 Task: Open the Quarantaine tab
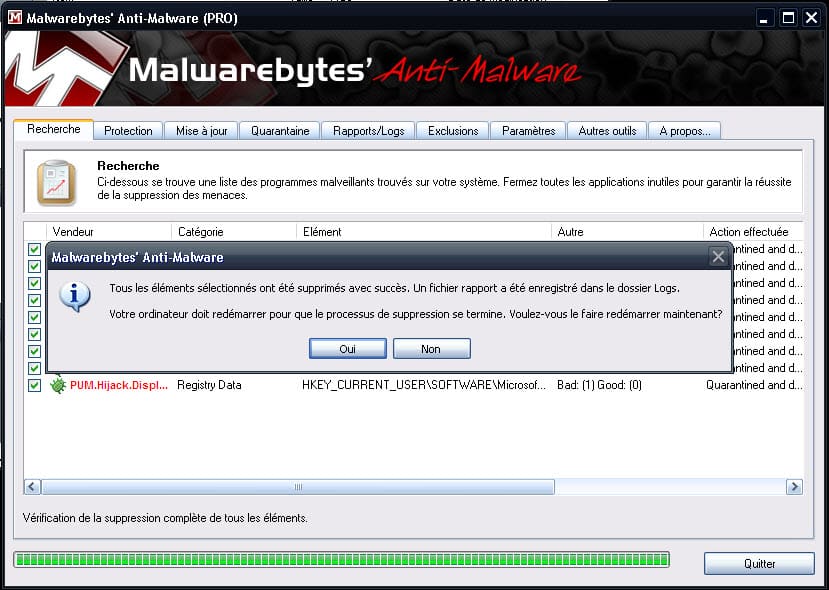(x=280, y=131)
